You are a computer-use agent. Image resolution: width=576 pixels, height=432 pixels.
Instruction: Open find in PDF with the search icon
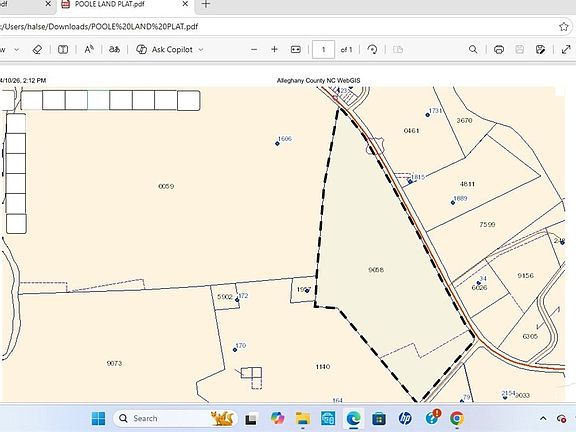(473, 49)
